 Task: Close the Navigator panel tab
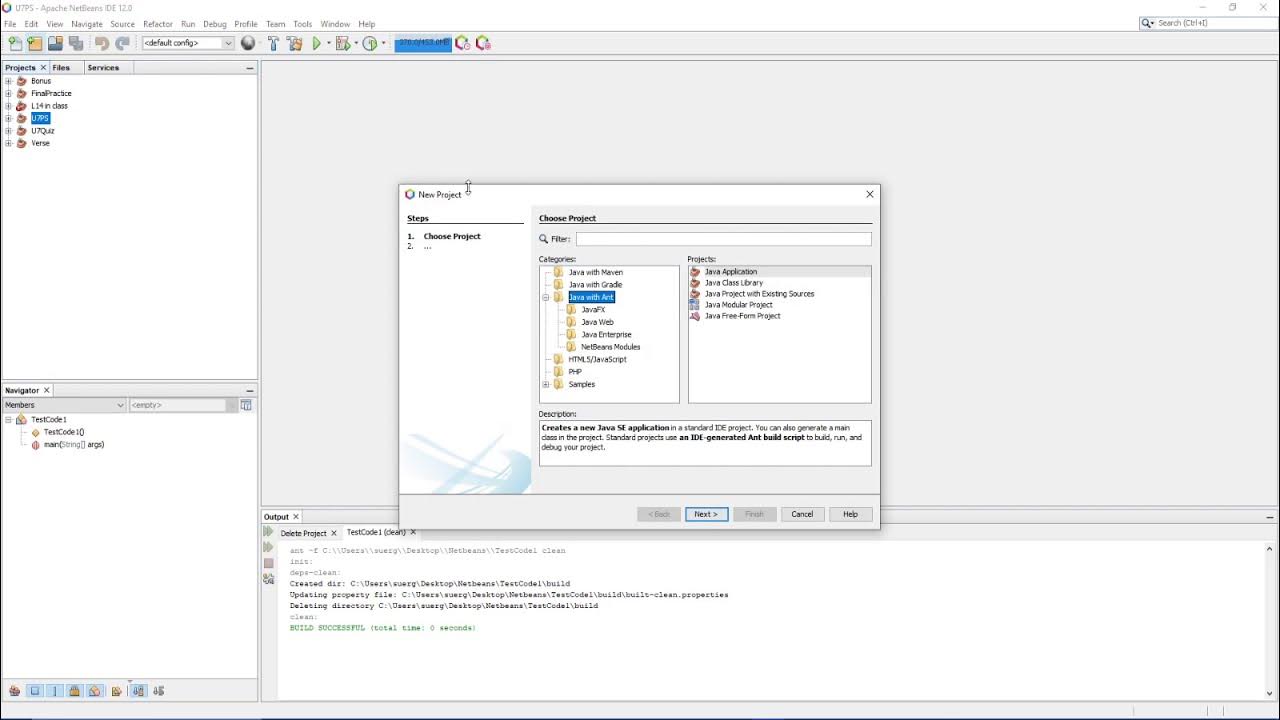click(46, 390)
